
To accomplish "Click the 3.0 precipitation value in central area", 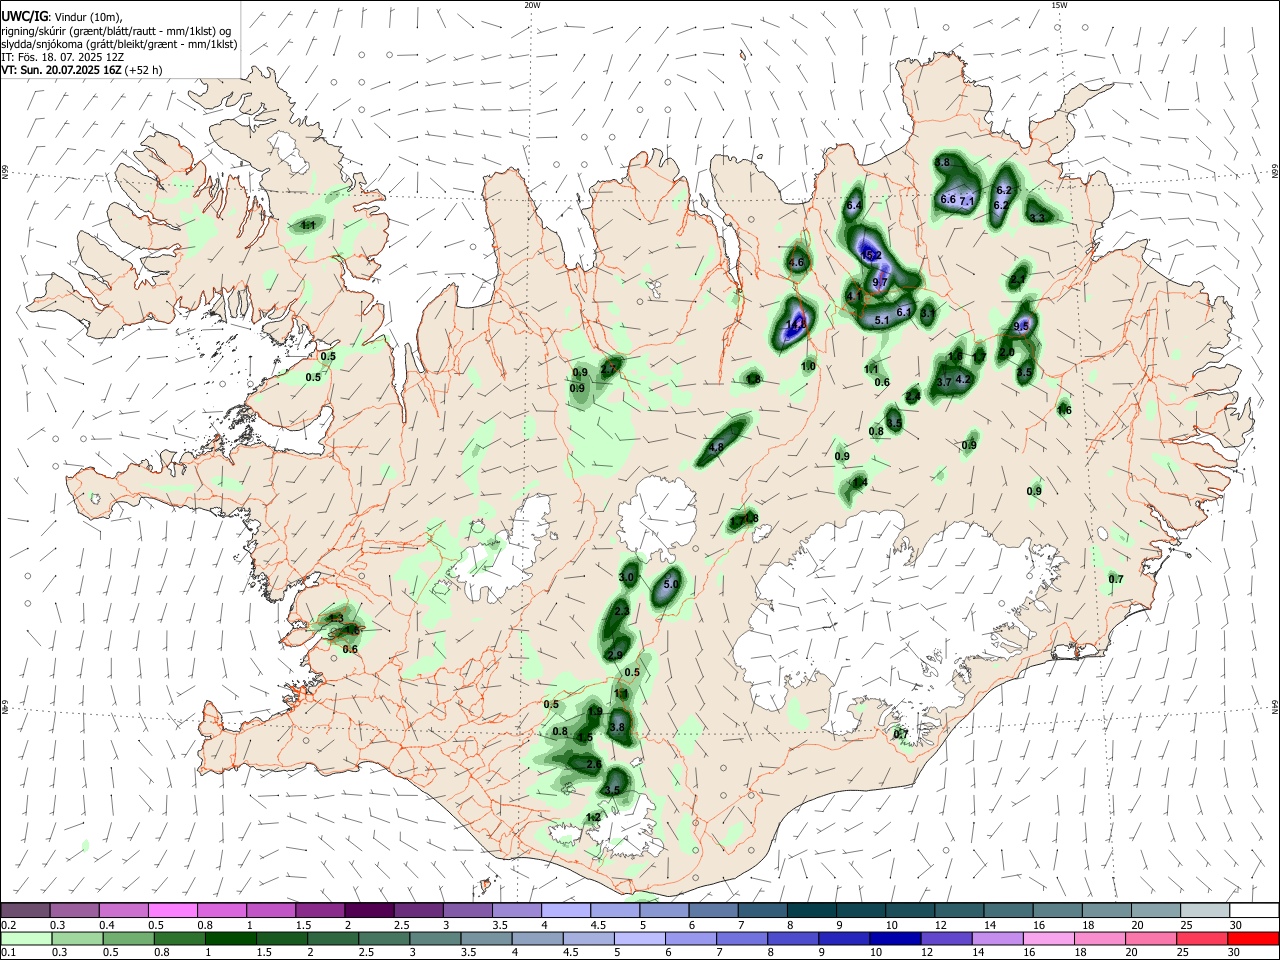I will pyautogui.click(x=627, y=578).
